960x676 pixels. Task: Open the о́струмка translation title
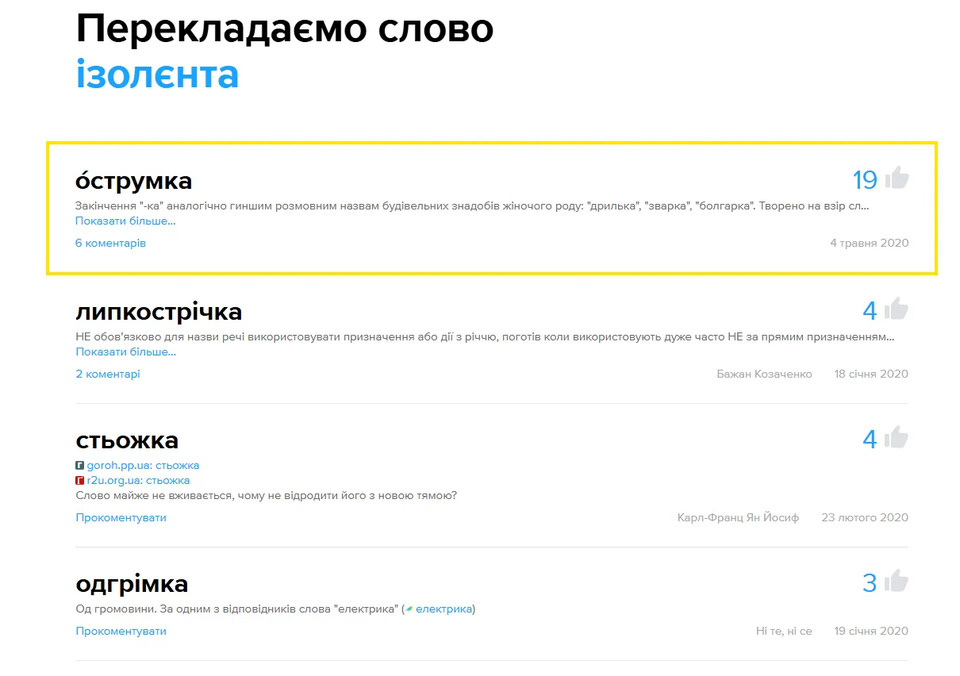(134, 181)
